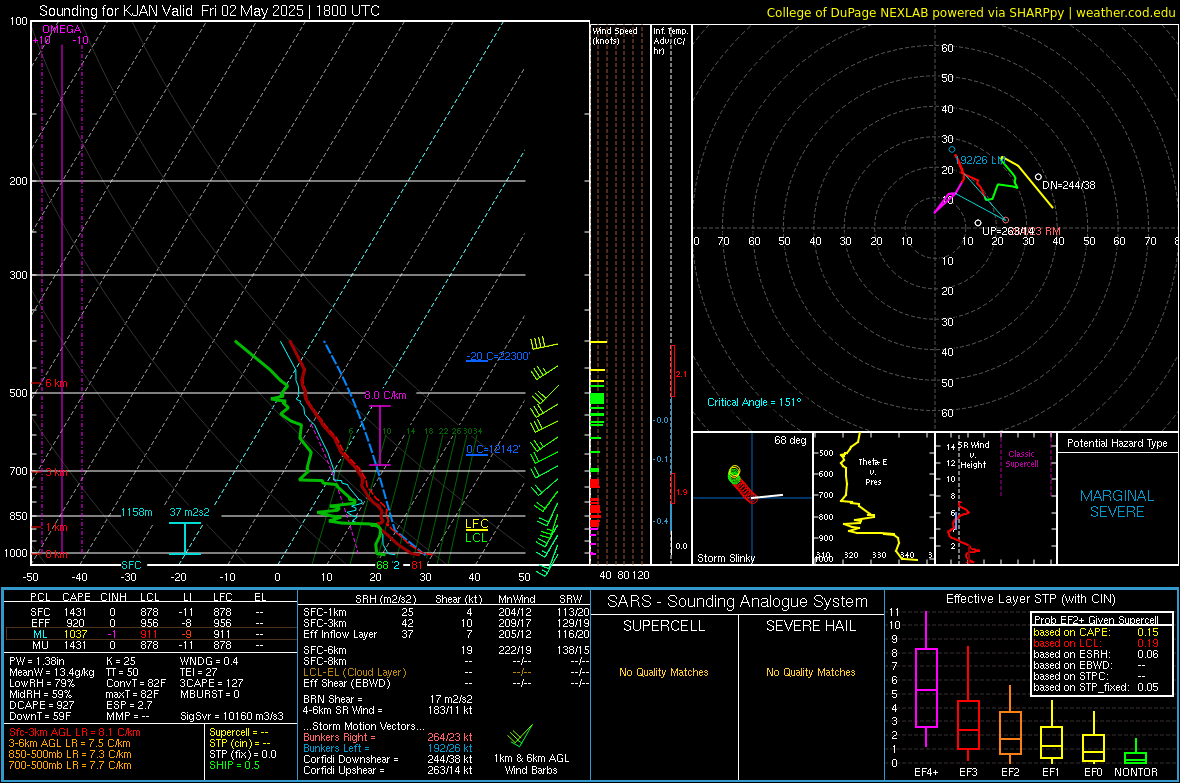Click the 'SigSvr = 10160 m3/s3' value
The height and width of the screenshot is (783, 1180).
click(232, 717)
